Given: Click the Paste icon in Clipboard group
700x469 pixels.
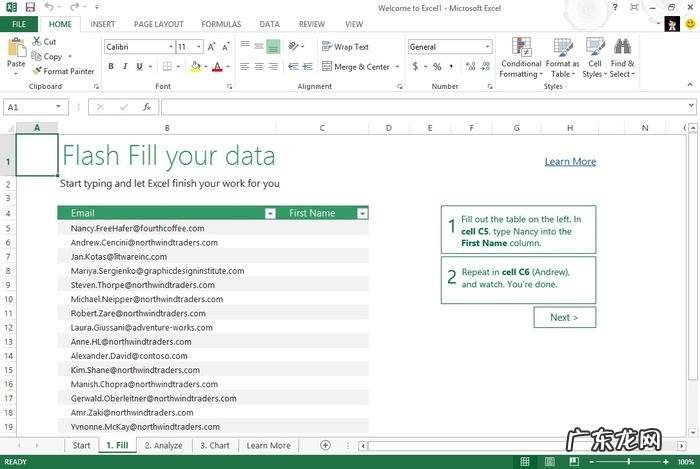Looking at the screenshot, I should click(16, 48).
